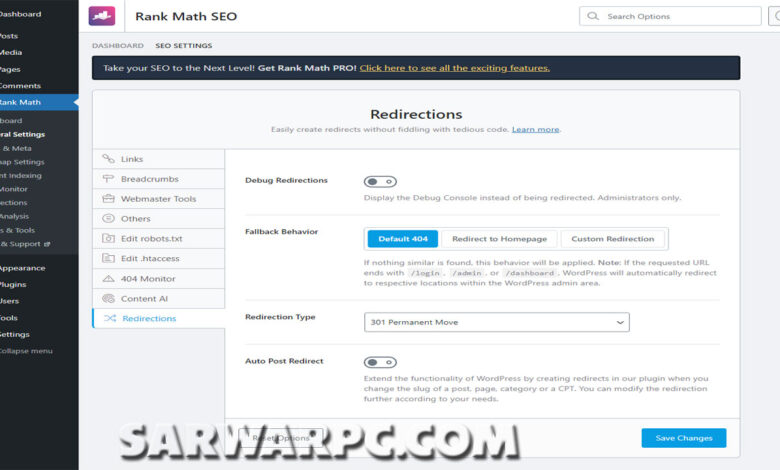Image resolution: width=780 pixels, height=470 pixels.
Task: Click the Redirections shuffle icon
Action: click(x=110, y=318)
